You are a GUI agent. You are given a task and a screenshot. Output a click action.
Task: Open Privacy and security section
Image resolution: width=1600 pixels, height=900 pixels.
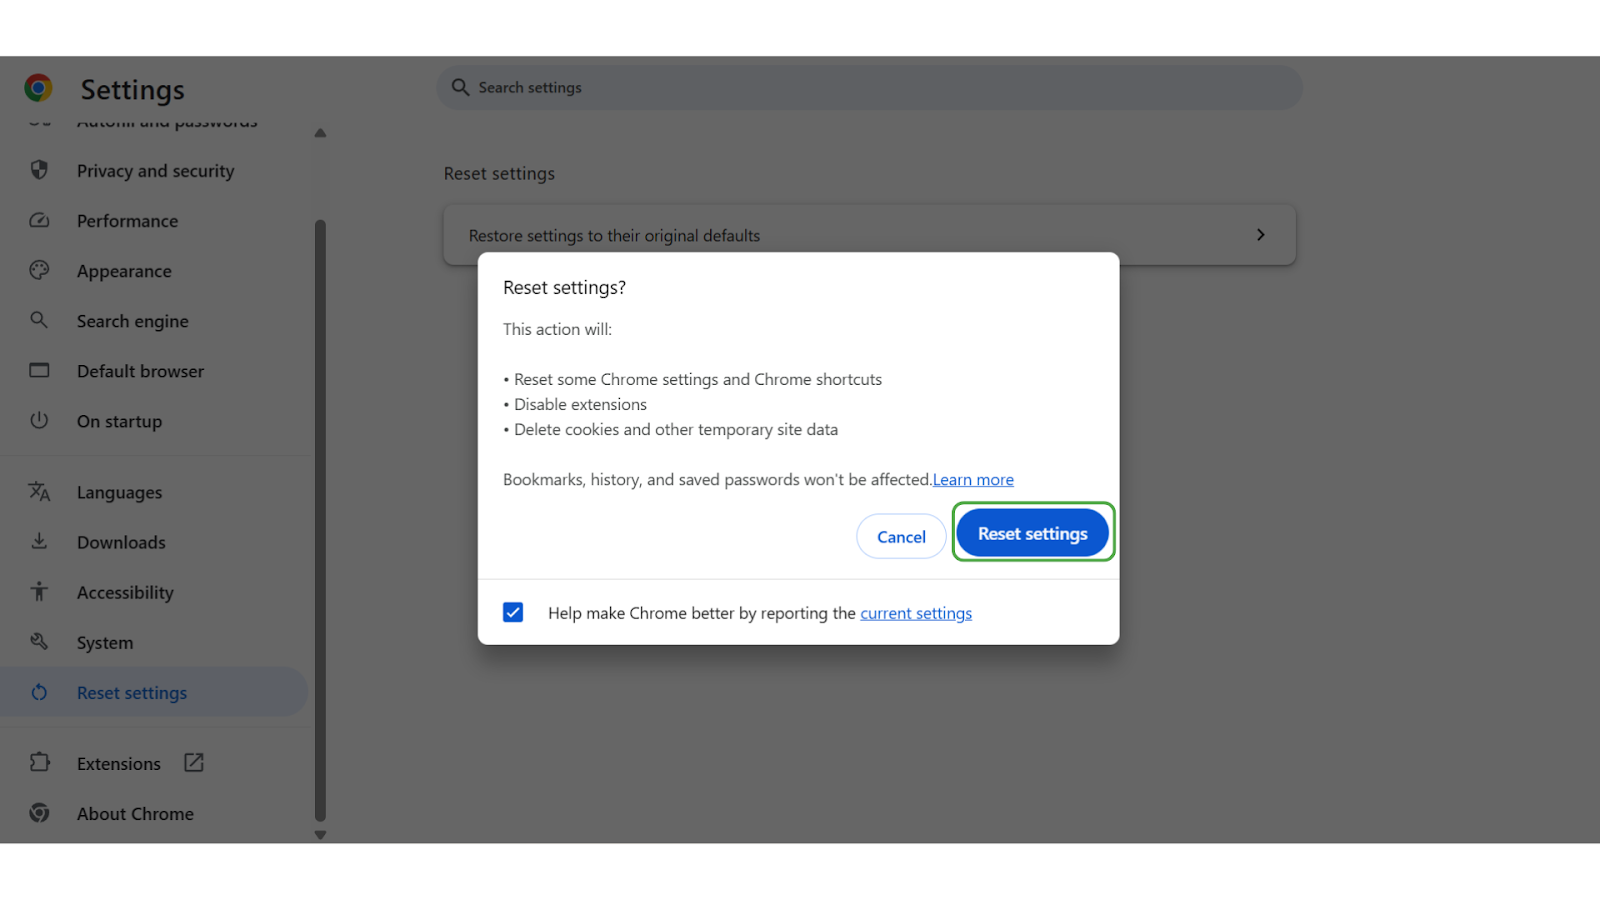(x=155, y=171)
